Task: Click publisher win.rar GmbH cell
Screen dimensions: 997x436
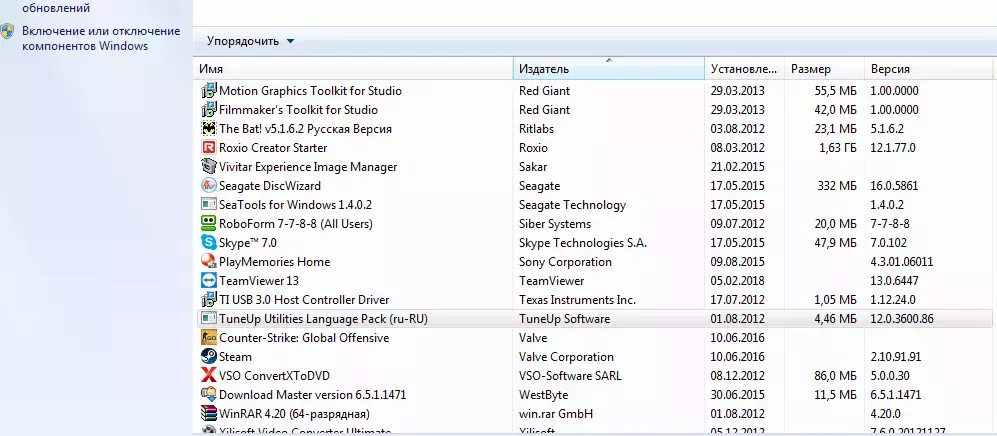Action: (x=556, y=414)
